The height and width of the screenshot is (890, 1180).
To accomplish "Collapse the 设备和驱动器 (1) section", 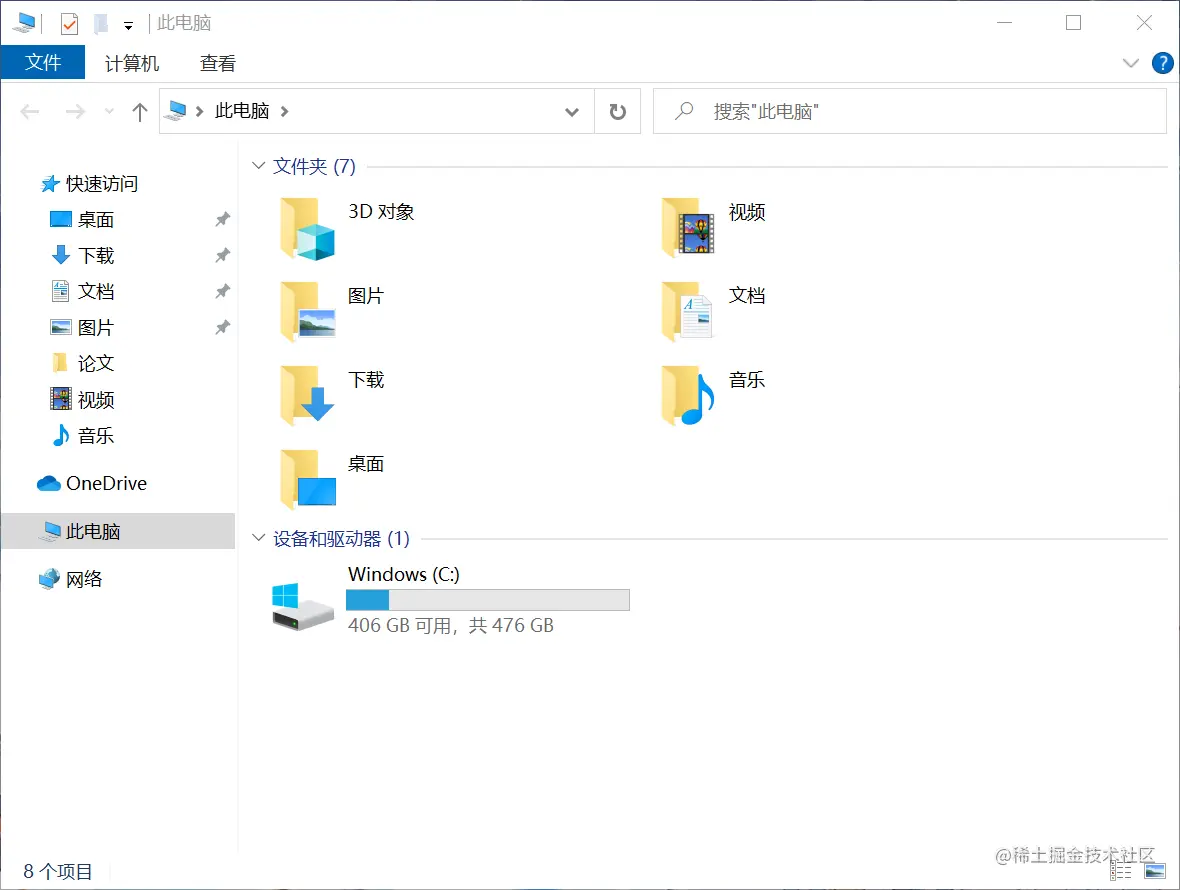I will pyautogui.click(x=258, y=538).
